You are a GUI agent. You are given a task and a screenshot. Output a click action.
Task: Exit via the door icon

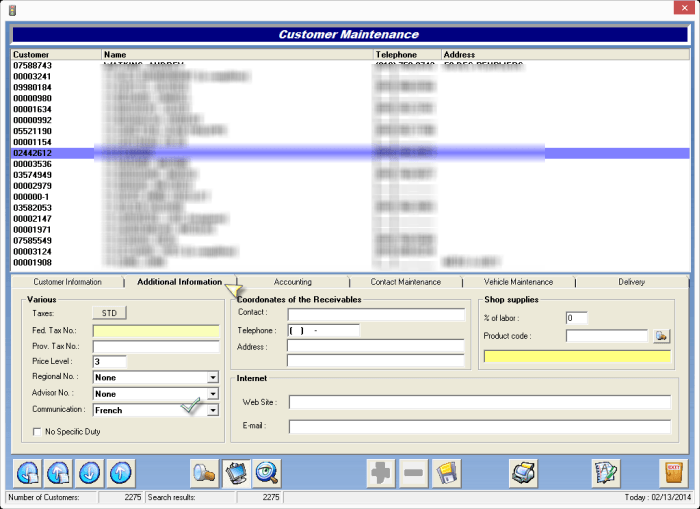point(673,473)
